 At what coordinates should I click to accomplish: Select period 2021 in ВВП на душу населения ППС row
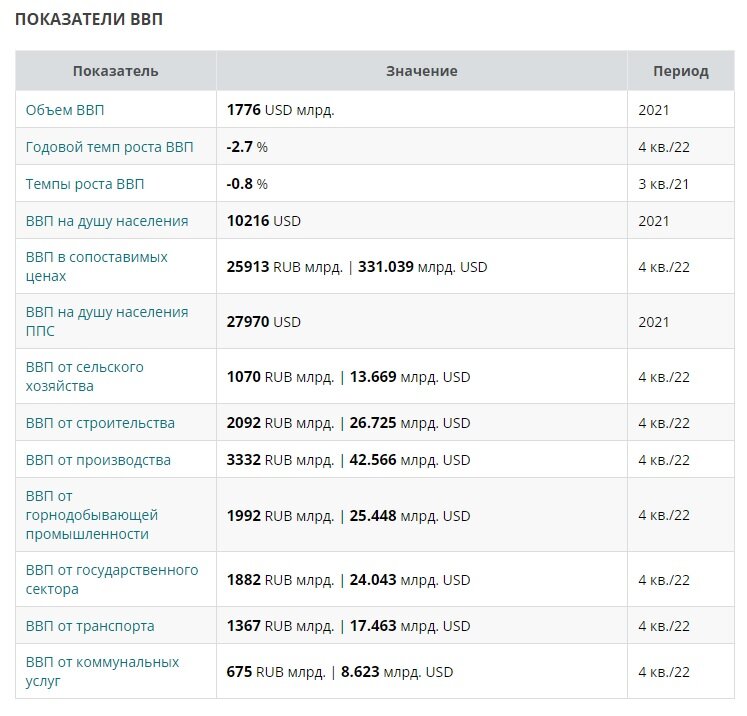(654, 322)
